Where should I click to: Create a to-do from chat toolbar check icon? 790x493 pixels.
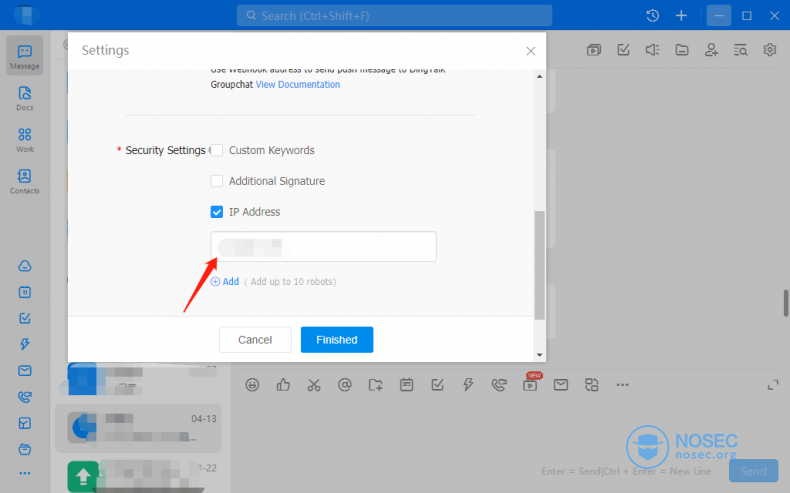point(437,385)
